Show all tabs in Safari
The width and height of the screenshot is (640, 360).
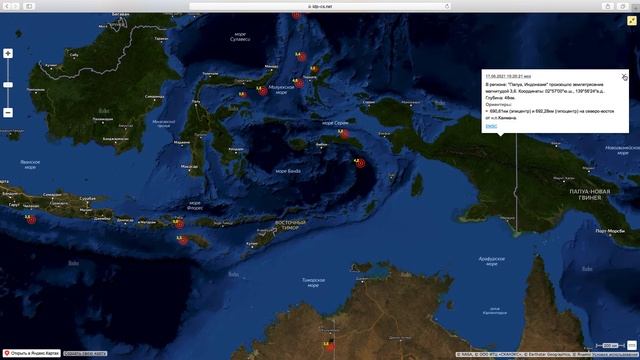click(623, 6)
